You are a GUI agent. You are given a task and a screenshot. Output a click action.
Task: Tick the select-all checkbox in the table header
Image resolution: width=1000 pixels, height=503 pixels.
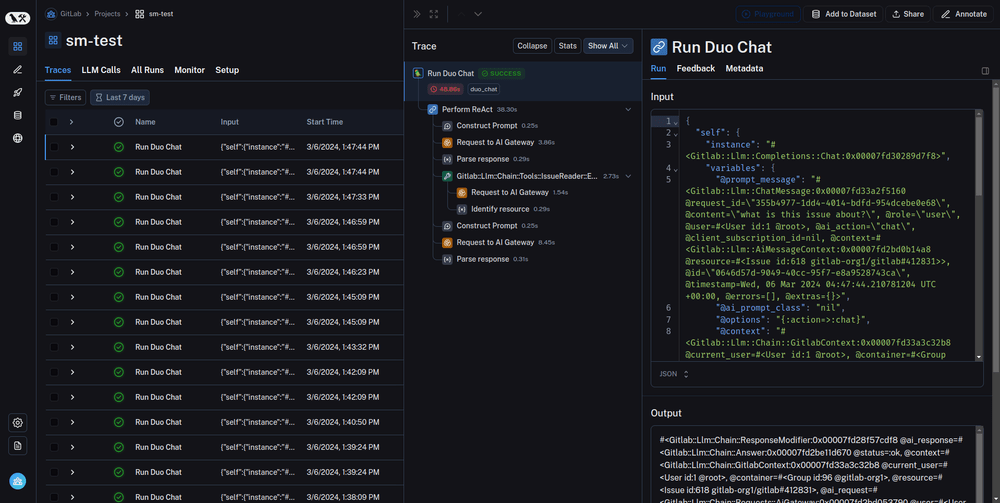pyautogui.click(x=54, y=122)
